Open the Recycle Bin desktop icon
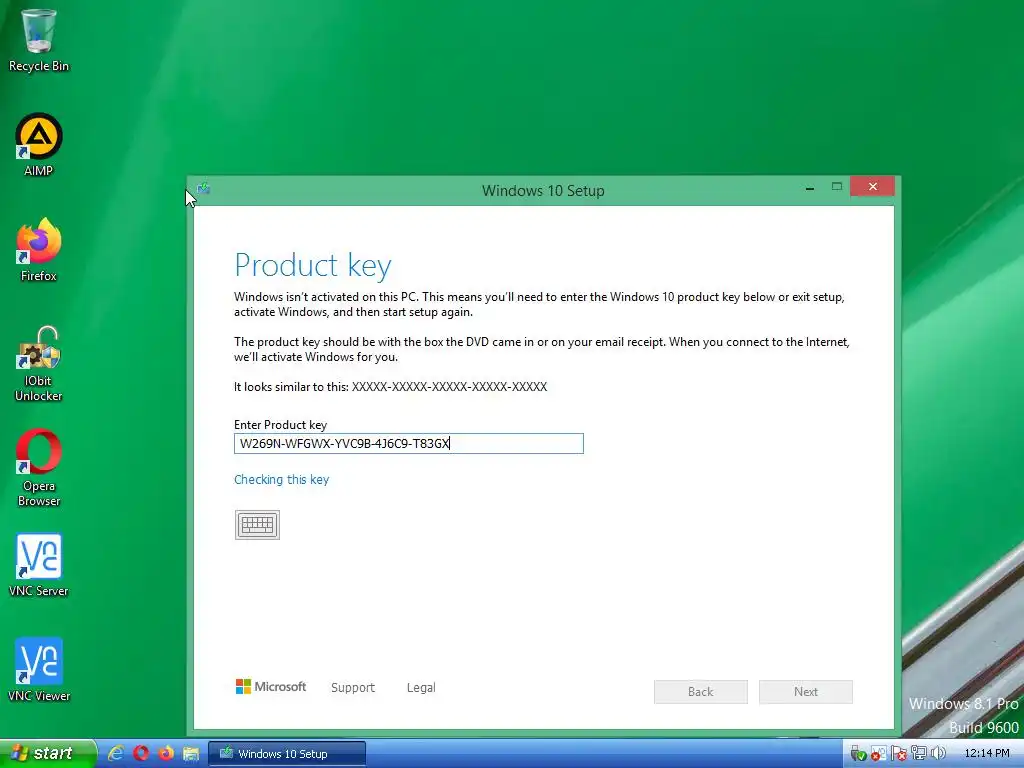Screen dimensions: 1024x768 [x=39, y=41]
